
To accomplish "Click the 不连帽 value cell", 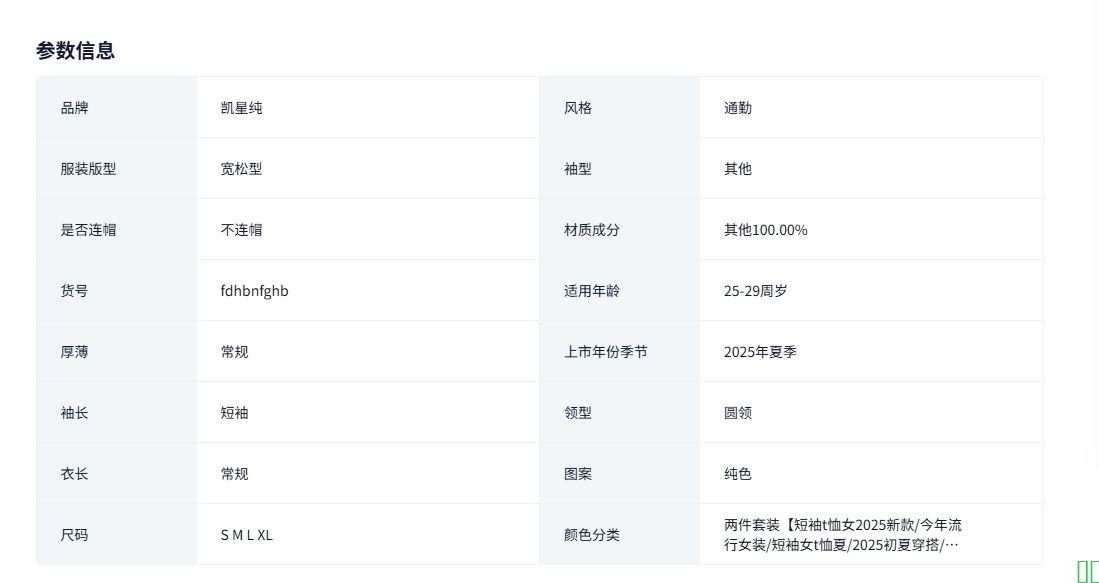I will tap(241, 230).
